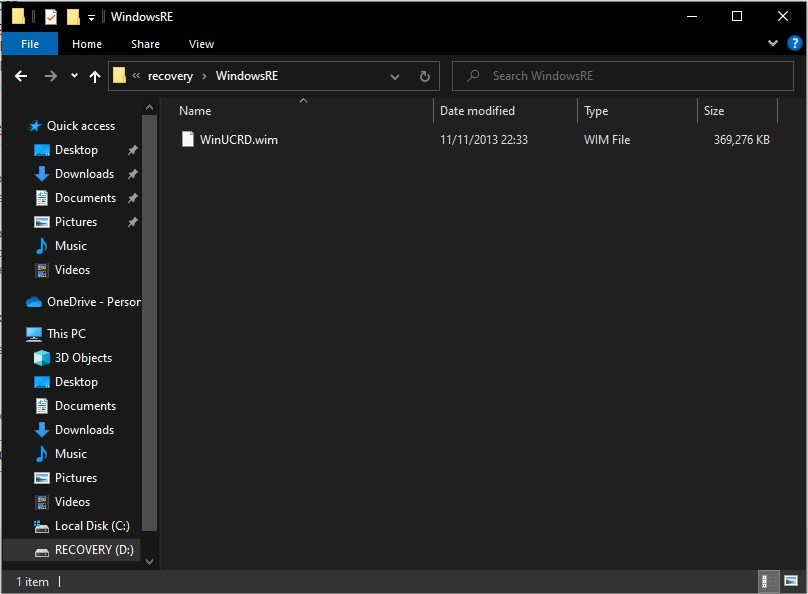Click the 369,276 KB size cell
Image resolution: width=808 pixels, height=594 pixels.
point(742,140)
